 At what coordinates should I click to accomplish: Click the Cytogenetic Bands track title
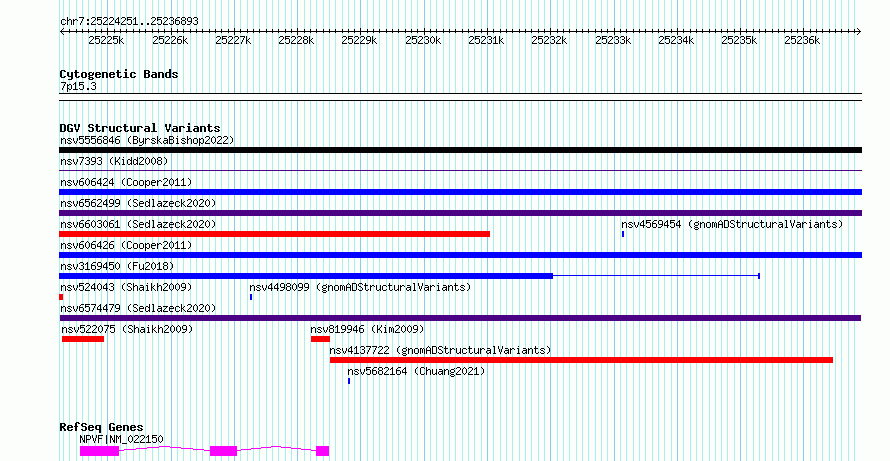pos(119,74)
